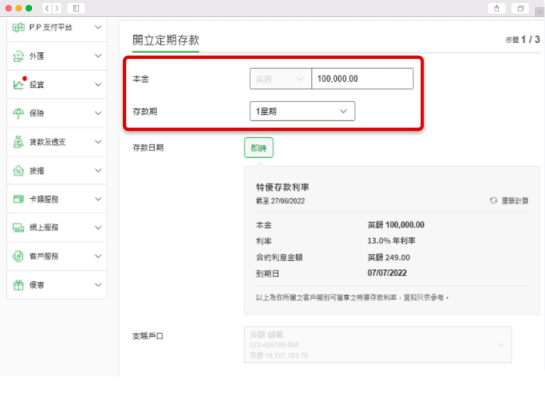545x397 pixels.
Task: Toggle the browser sidebar button
Action: [76, 8]
